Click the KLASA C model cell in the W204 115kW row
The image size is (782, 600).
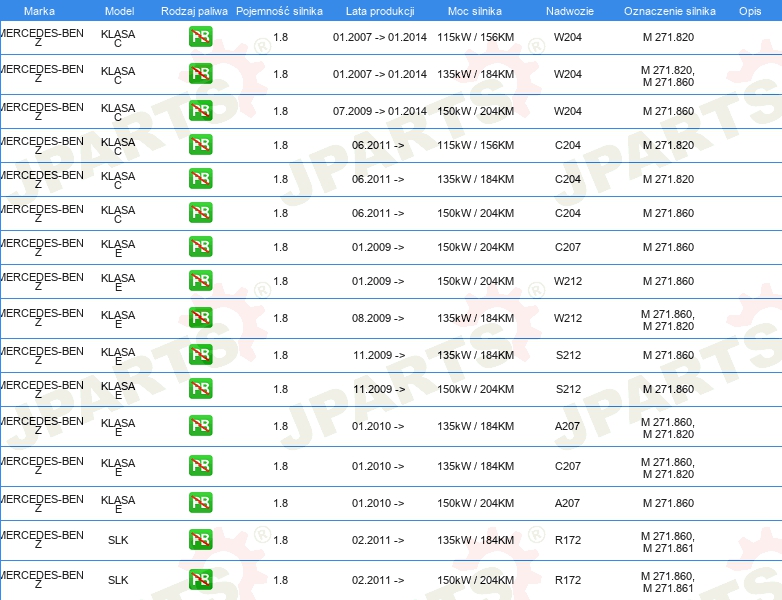coord(118,38)
